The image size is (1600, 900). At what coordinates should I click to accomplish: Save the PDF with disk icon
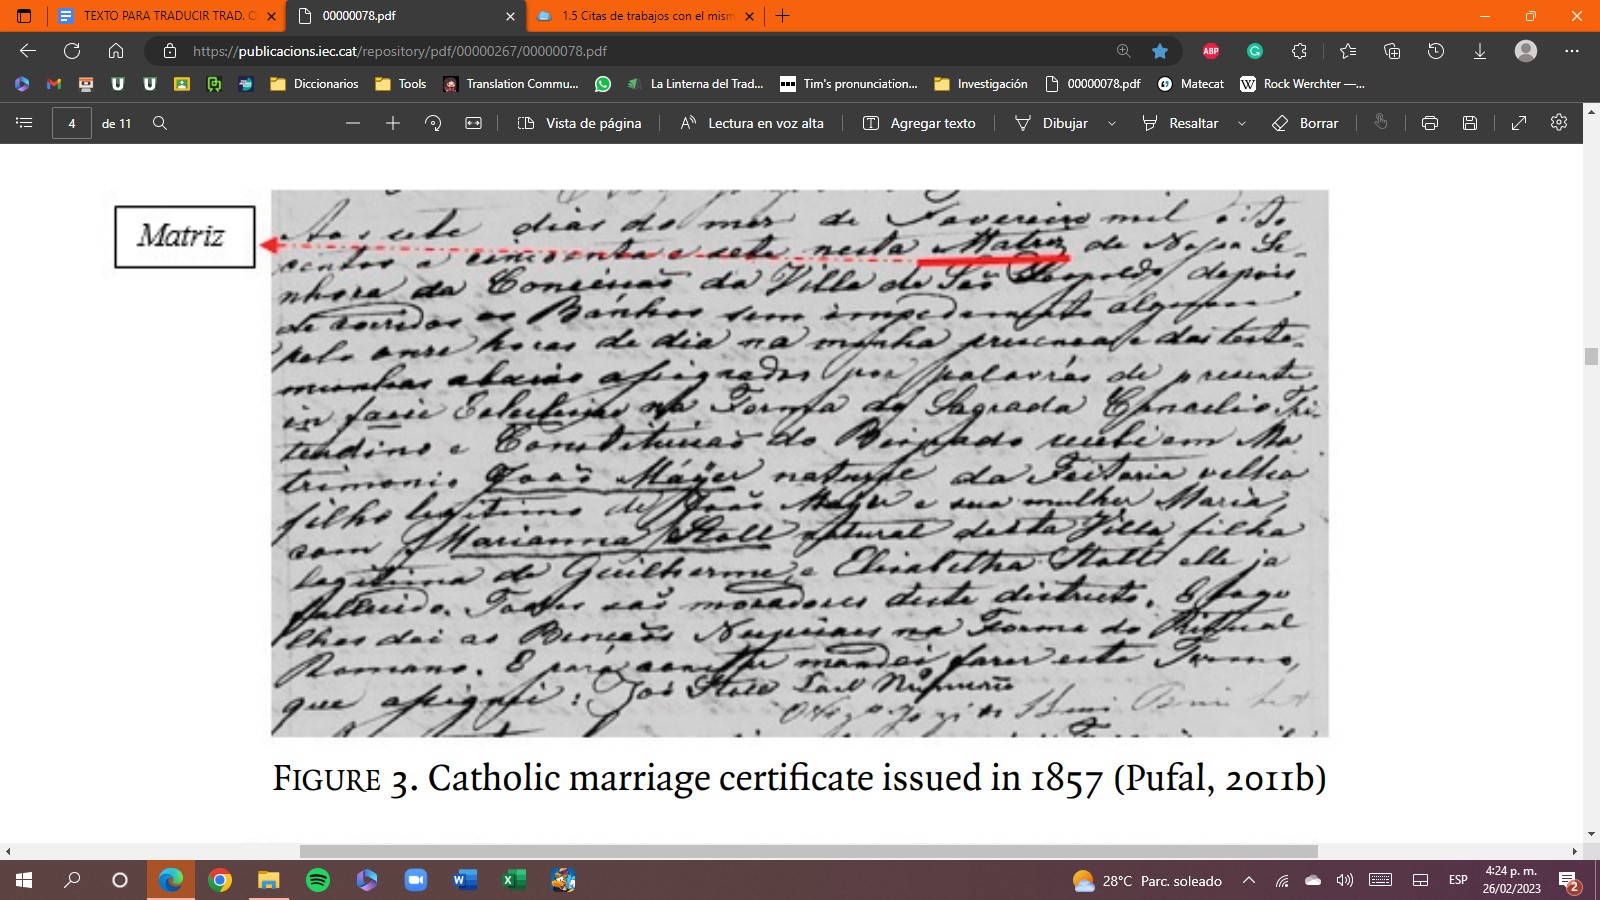coord(1470,123)
